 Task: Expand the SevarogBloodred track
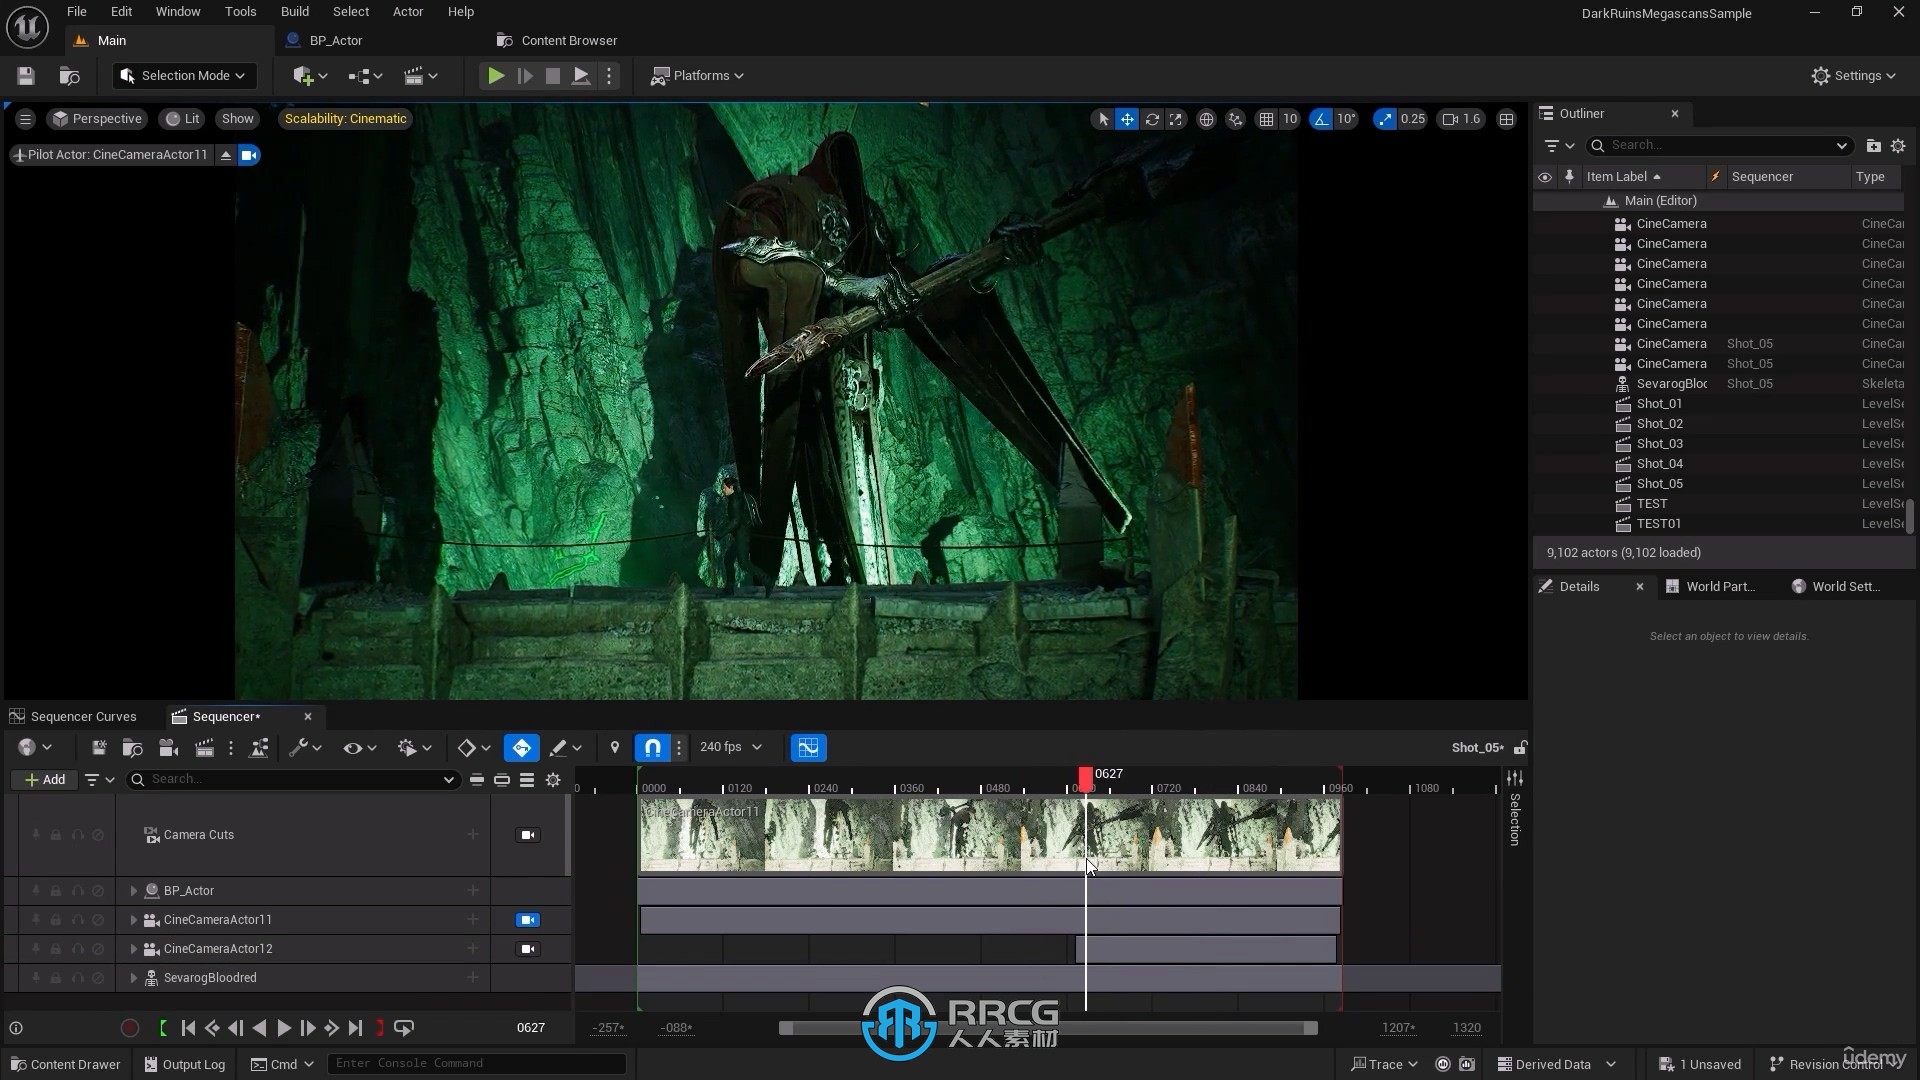pyautogui.click(x=134, y=978)
